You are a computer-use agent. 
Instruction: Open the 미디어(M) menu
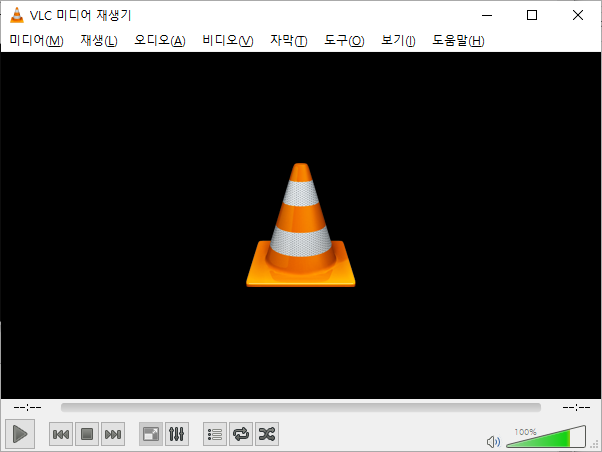[x=36, y=40]
